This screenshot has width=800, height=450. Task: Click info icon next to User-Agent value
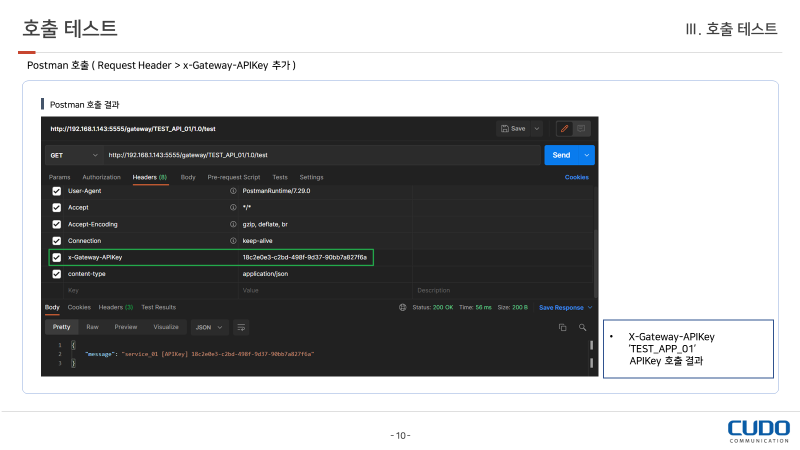(233, 190)
